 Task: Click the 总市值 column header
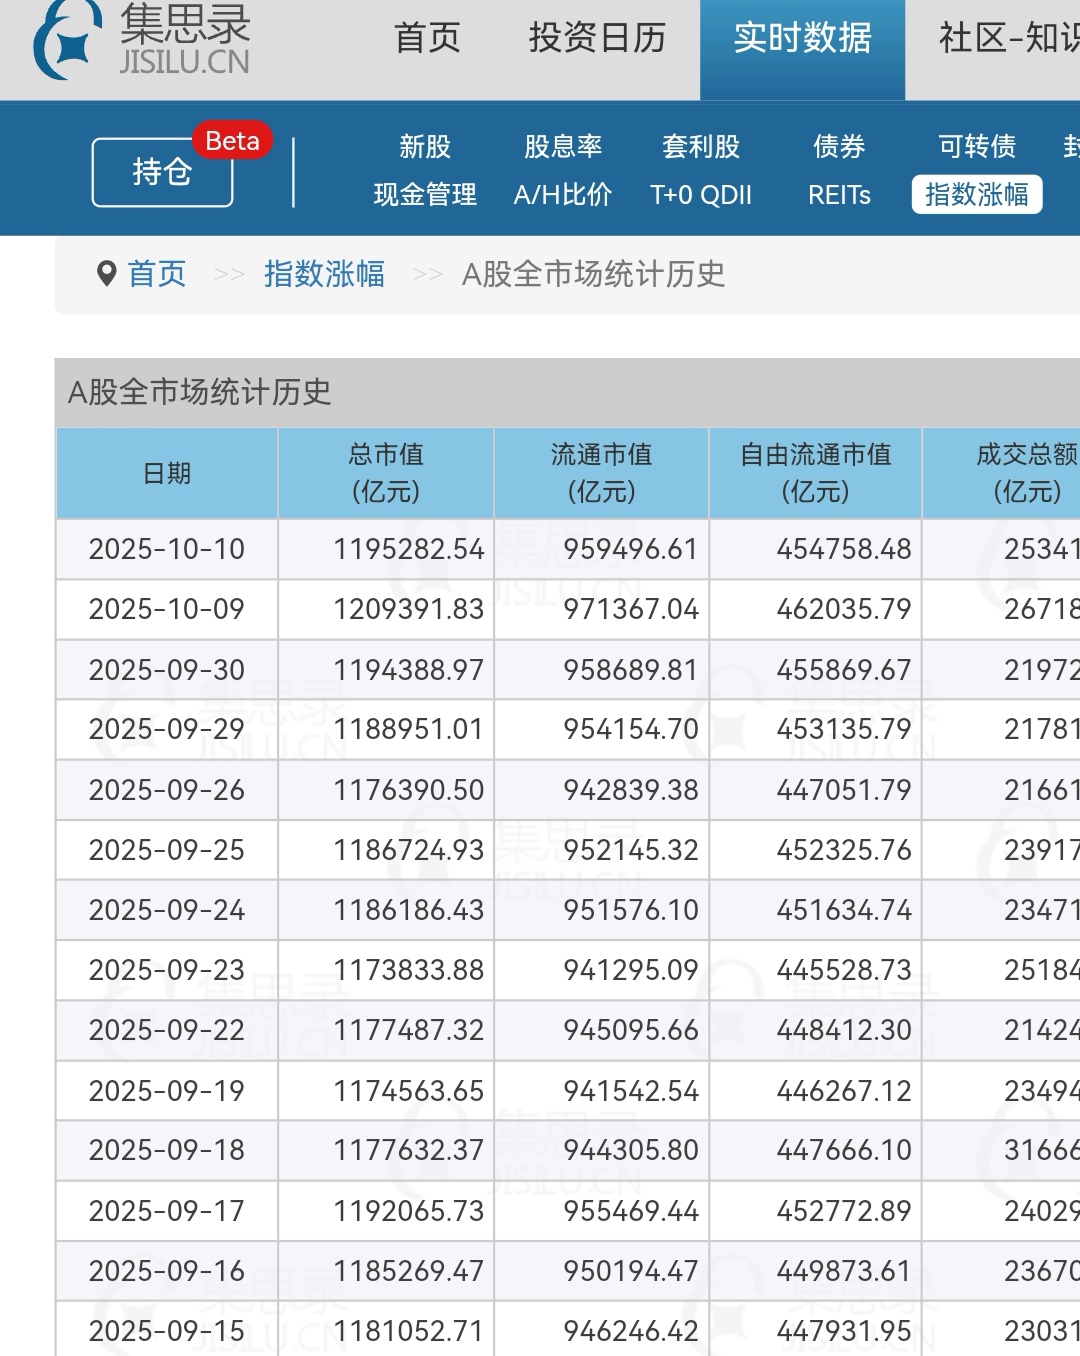point(386,473)
